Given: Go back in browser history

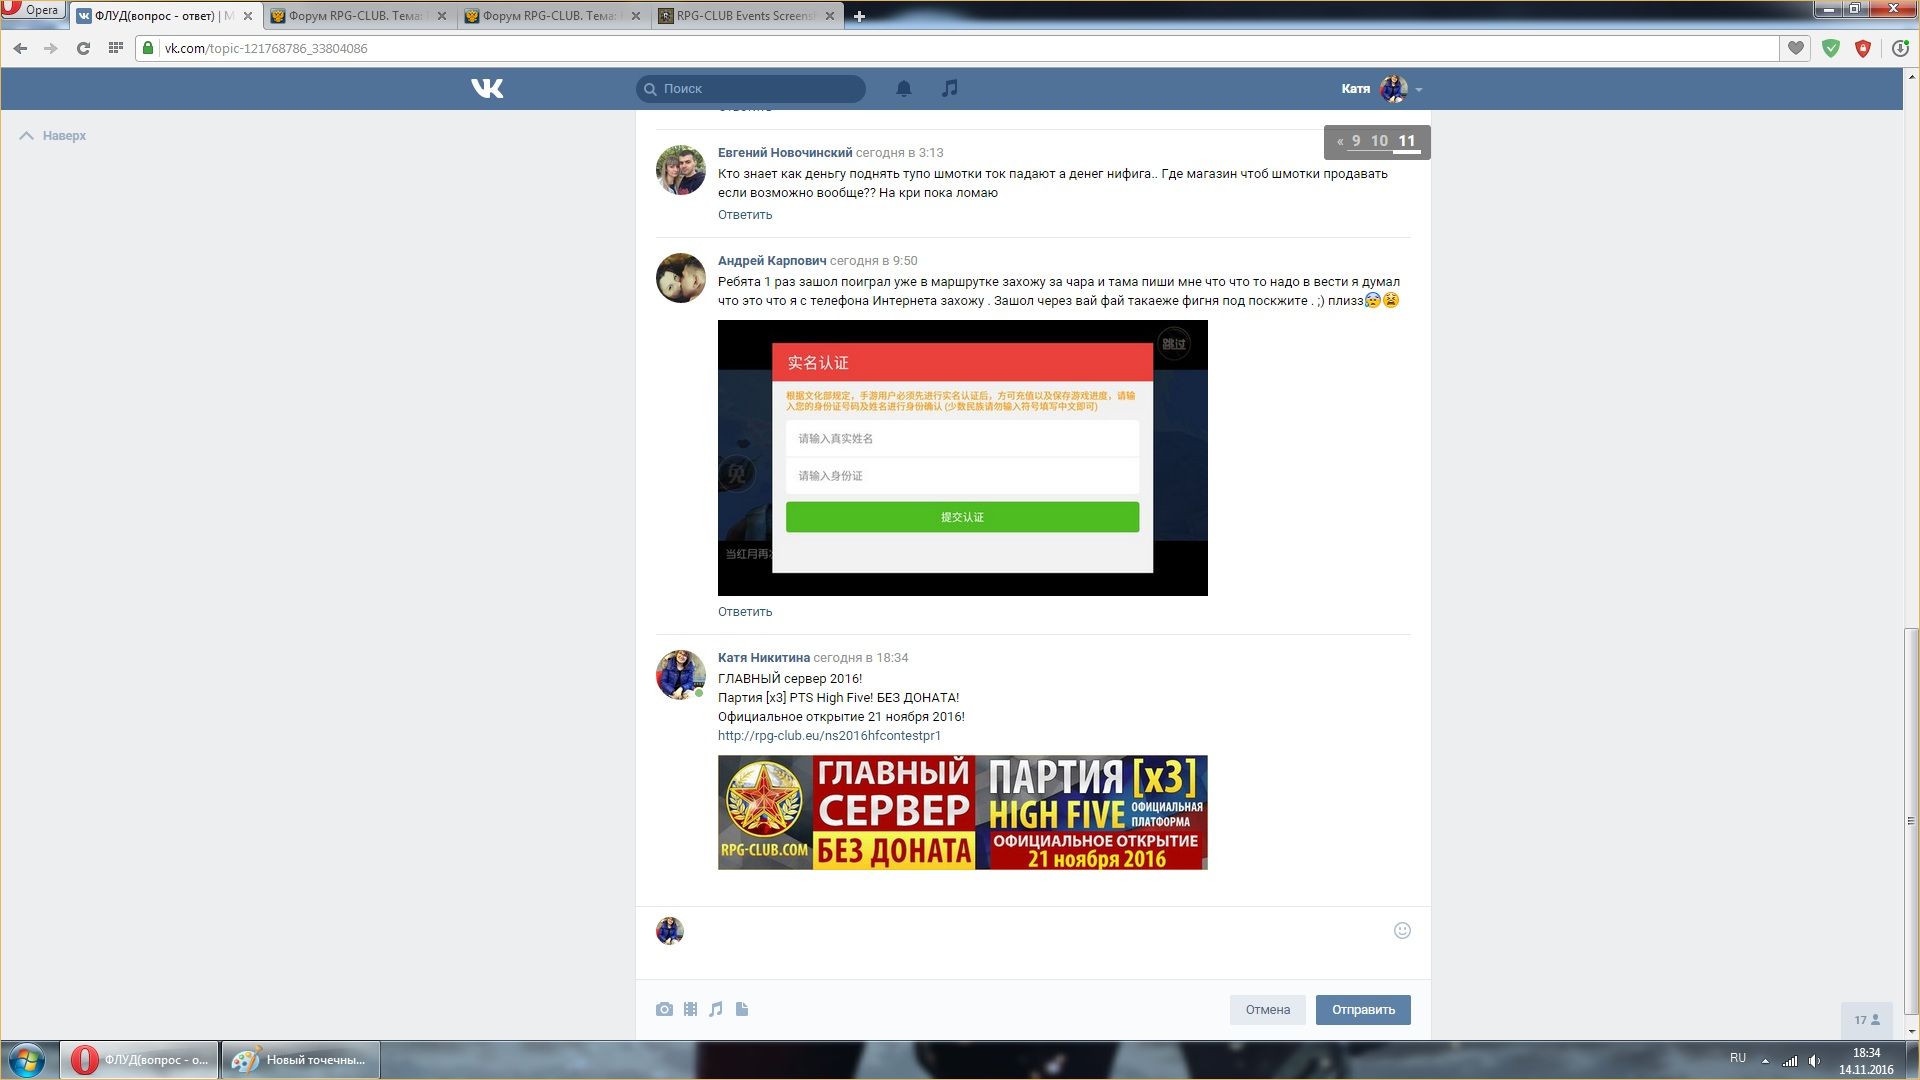Looking at the screenshot, I should click(x=20, y=48).
